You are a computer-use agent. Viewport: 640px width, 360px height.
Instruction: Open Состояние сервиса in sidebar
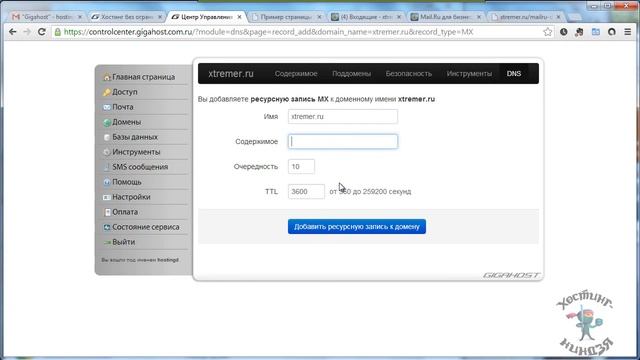point(146,227)
